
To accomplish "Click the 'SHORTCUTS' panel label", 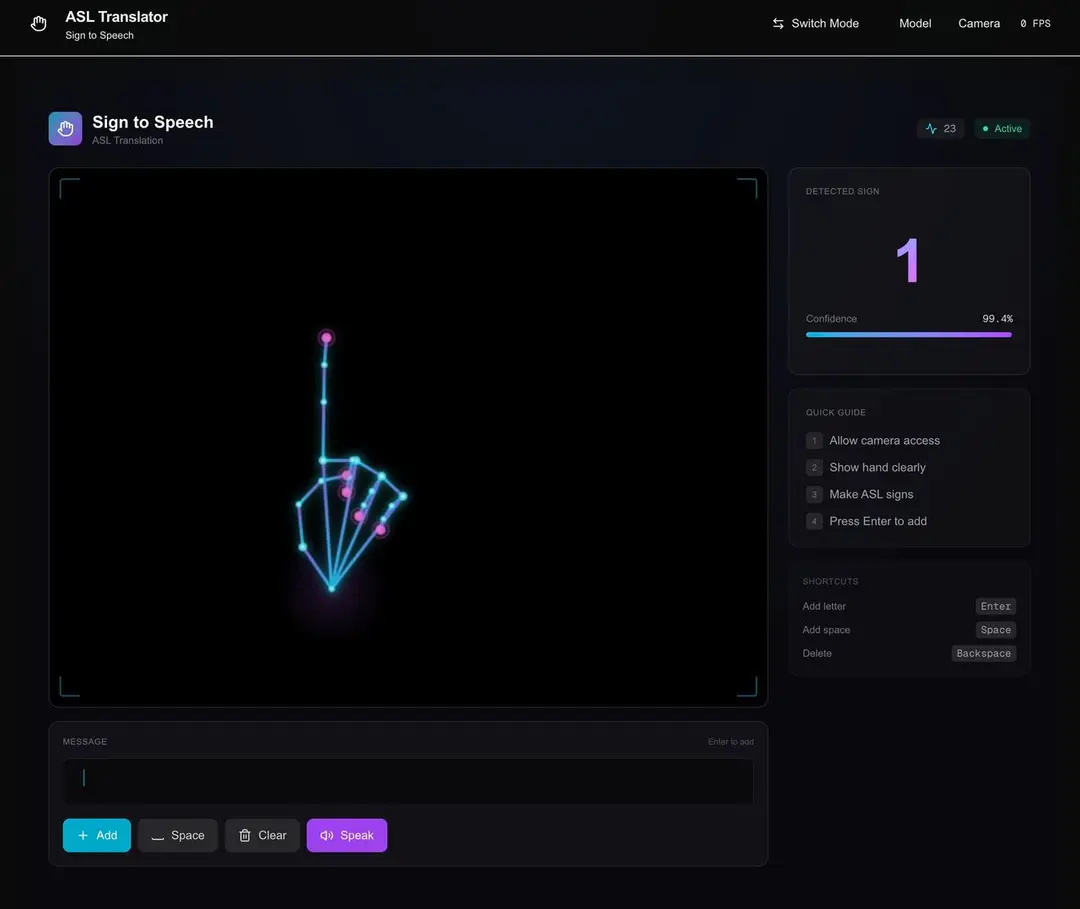I will (830, 581).
